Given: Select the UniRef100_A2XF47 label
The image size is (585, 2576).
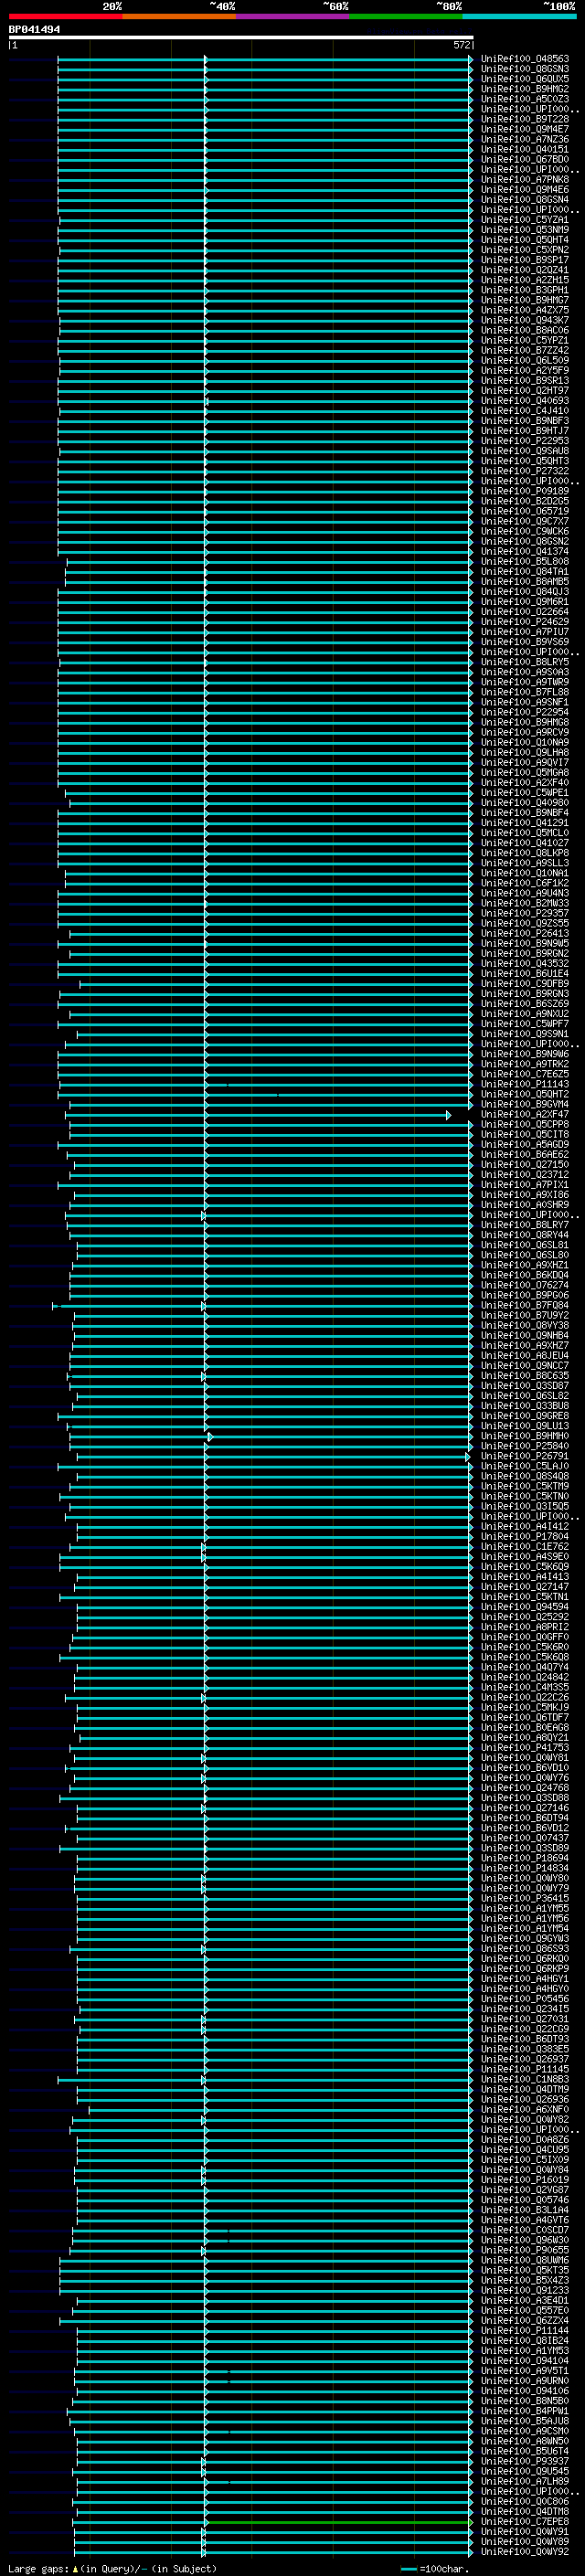Looking at the screenshot, I should 525,1114.
